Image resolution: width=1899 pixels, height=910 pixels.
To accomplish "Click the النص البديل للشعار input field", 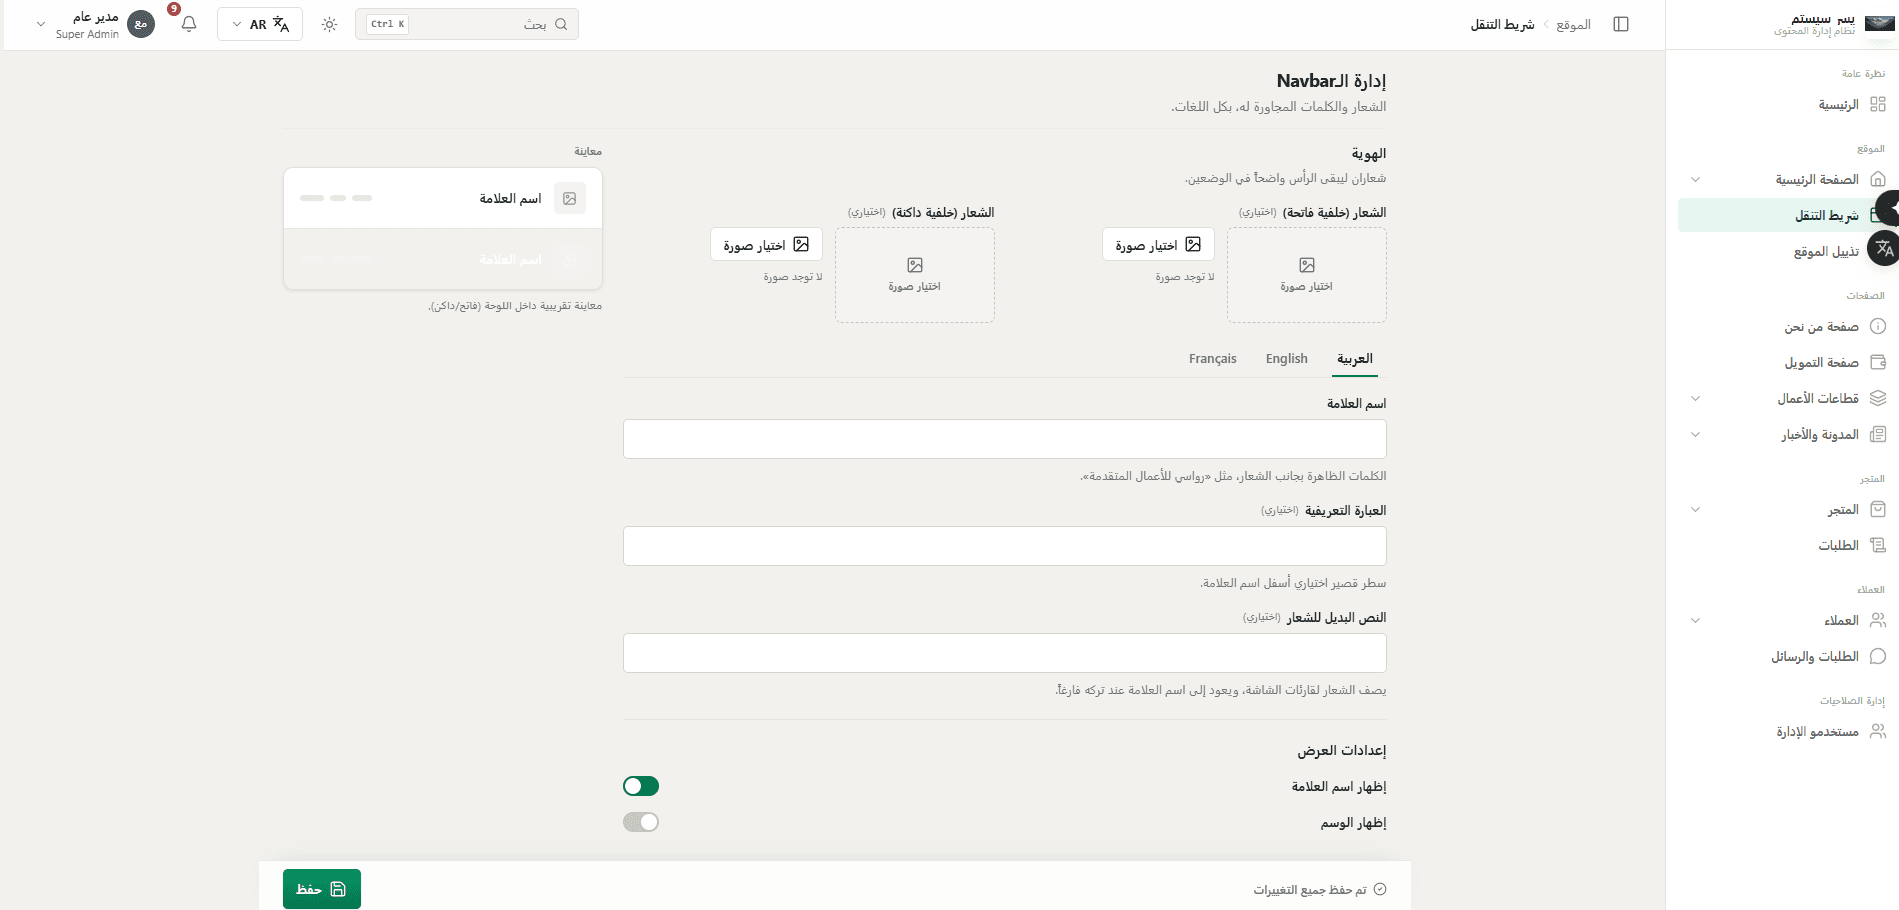I will click(1005, 653).
